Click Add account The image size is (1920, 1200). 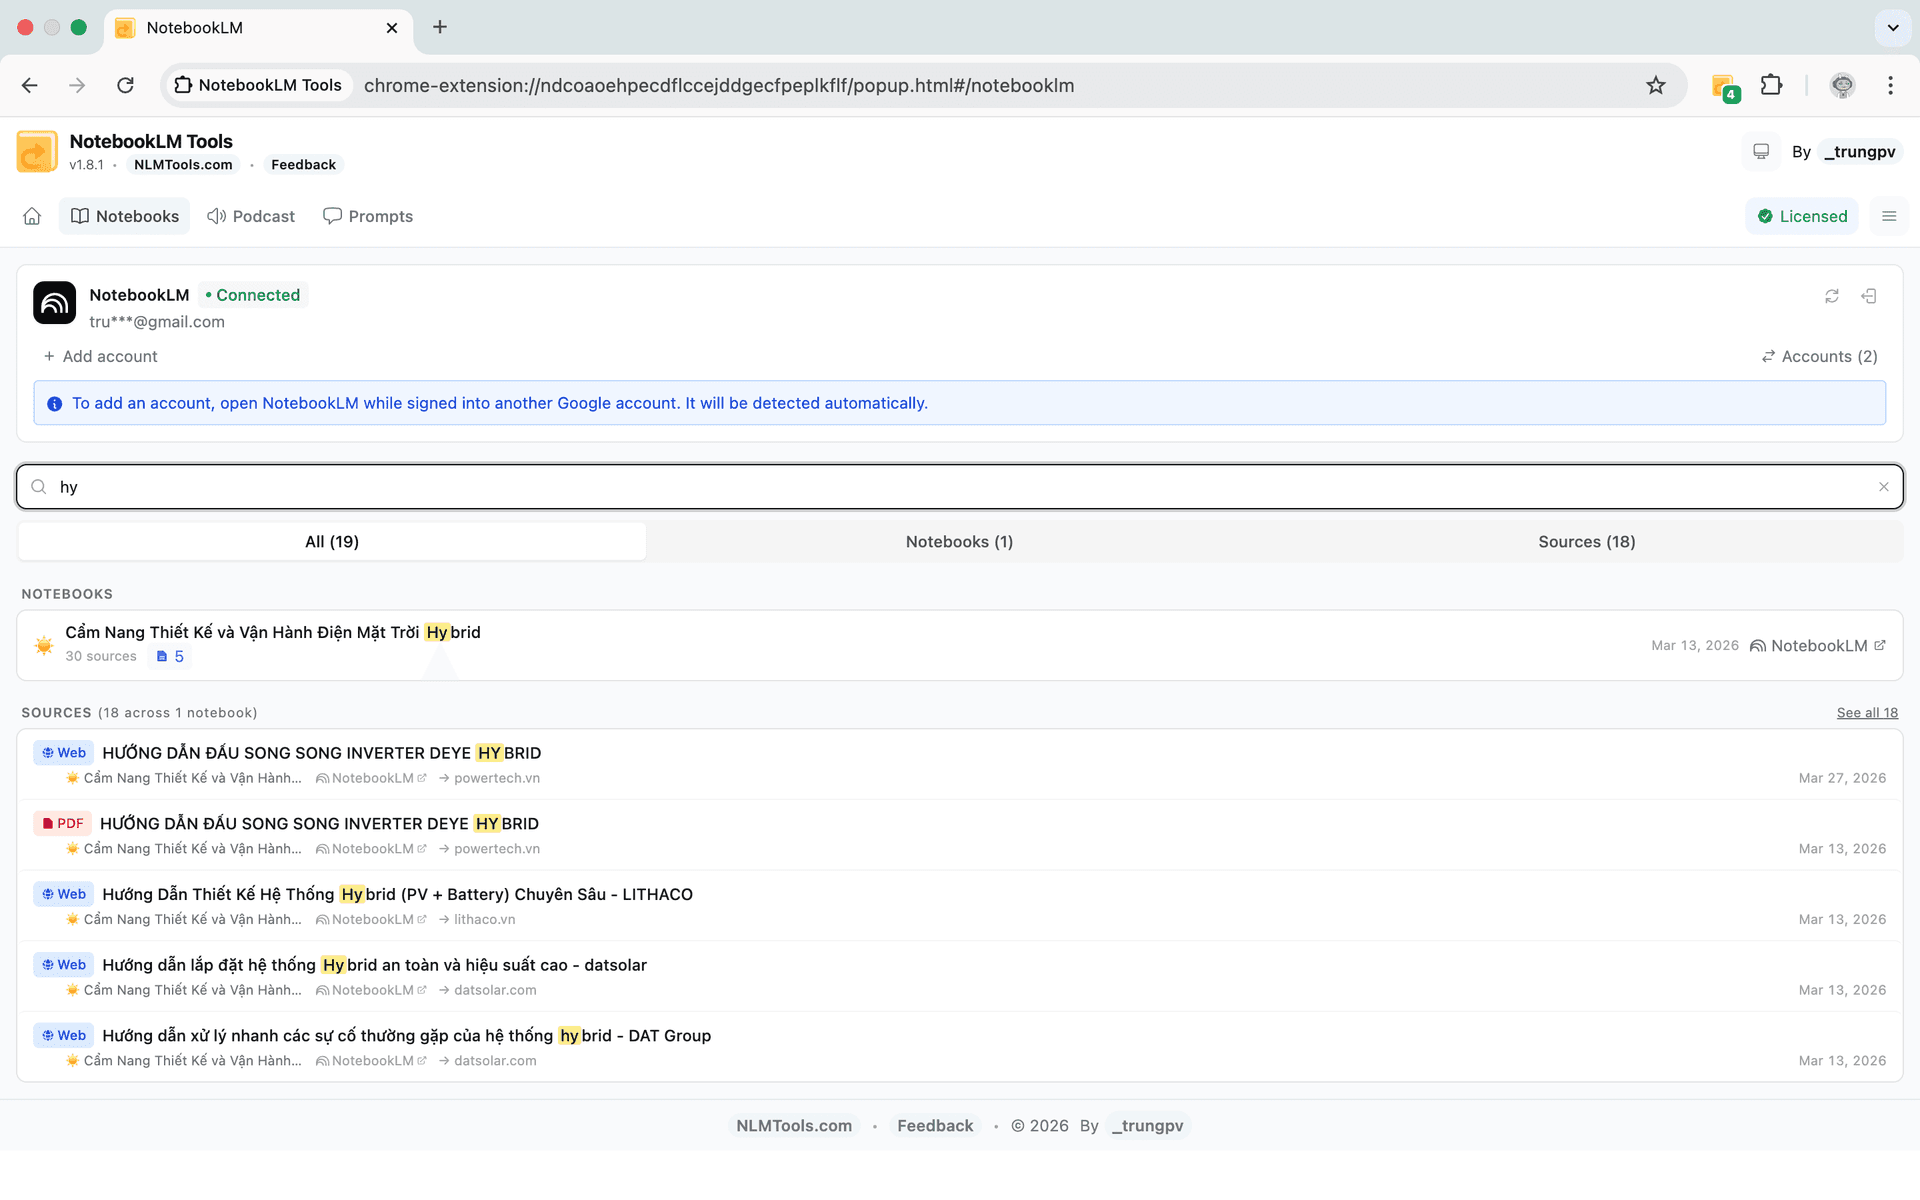[101, 356]
